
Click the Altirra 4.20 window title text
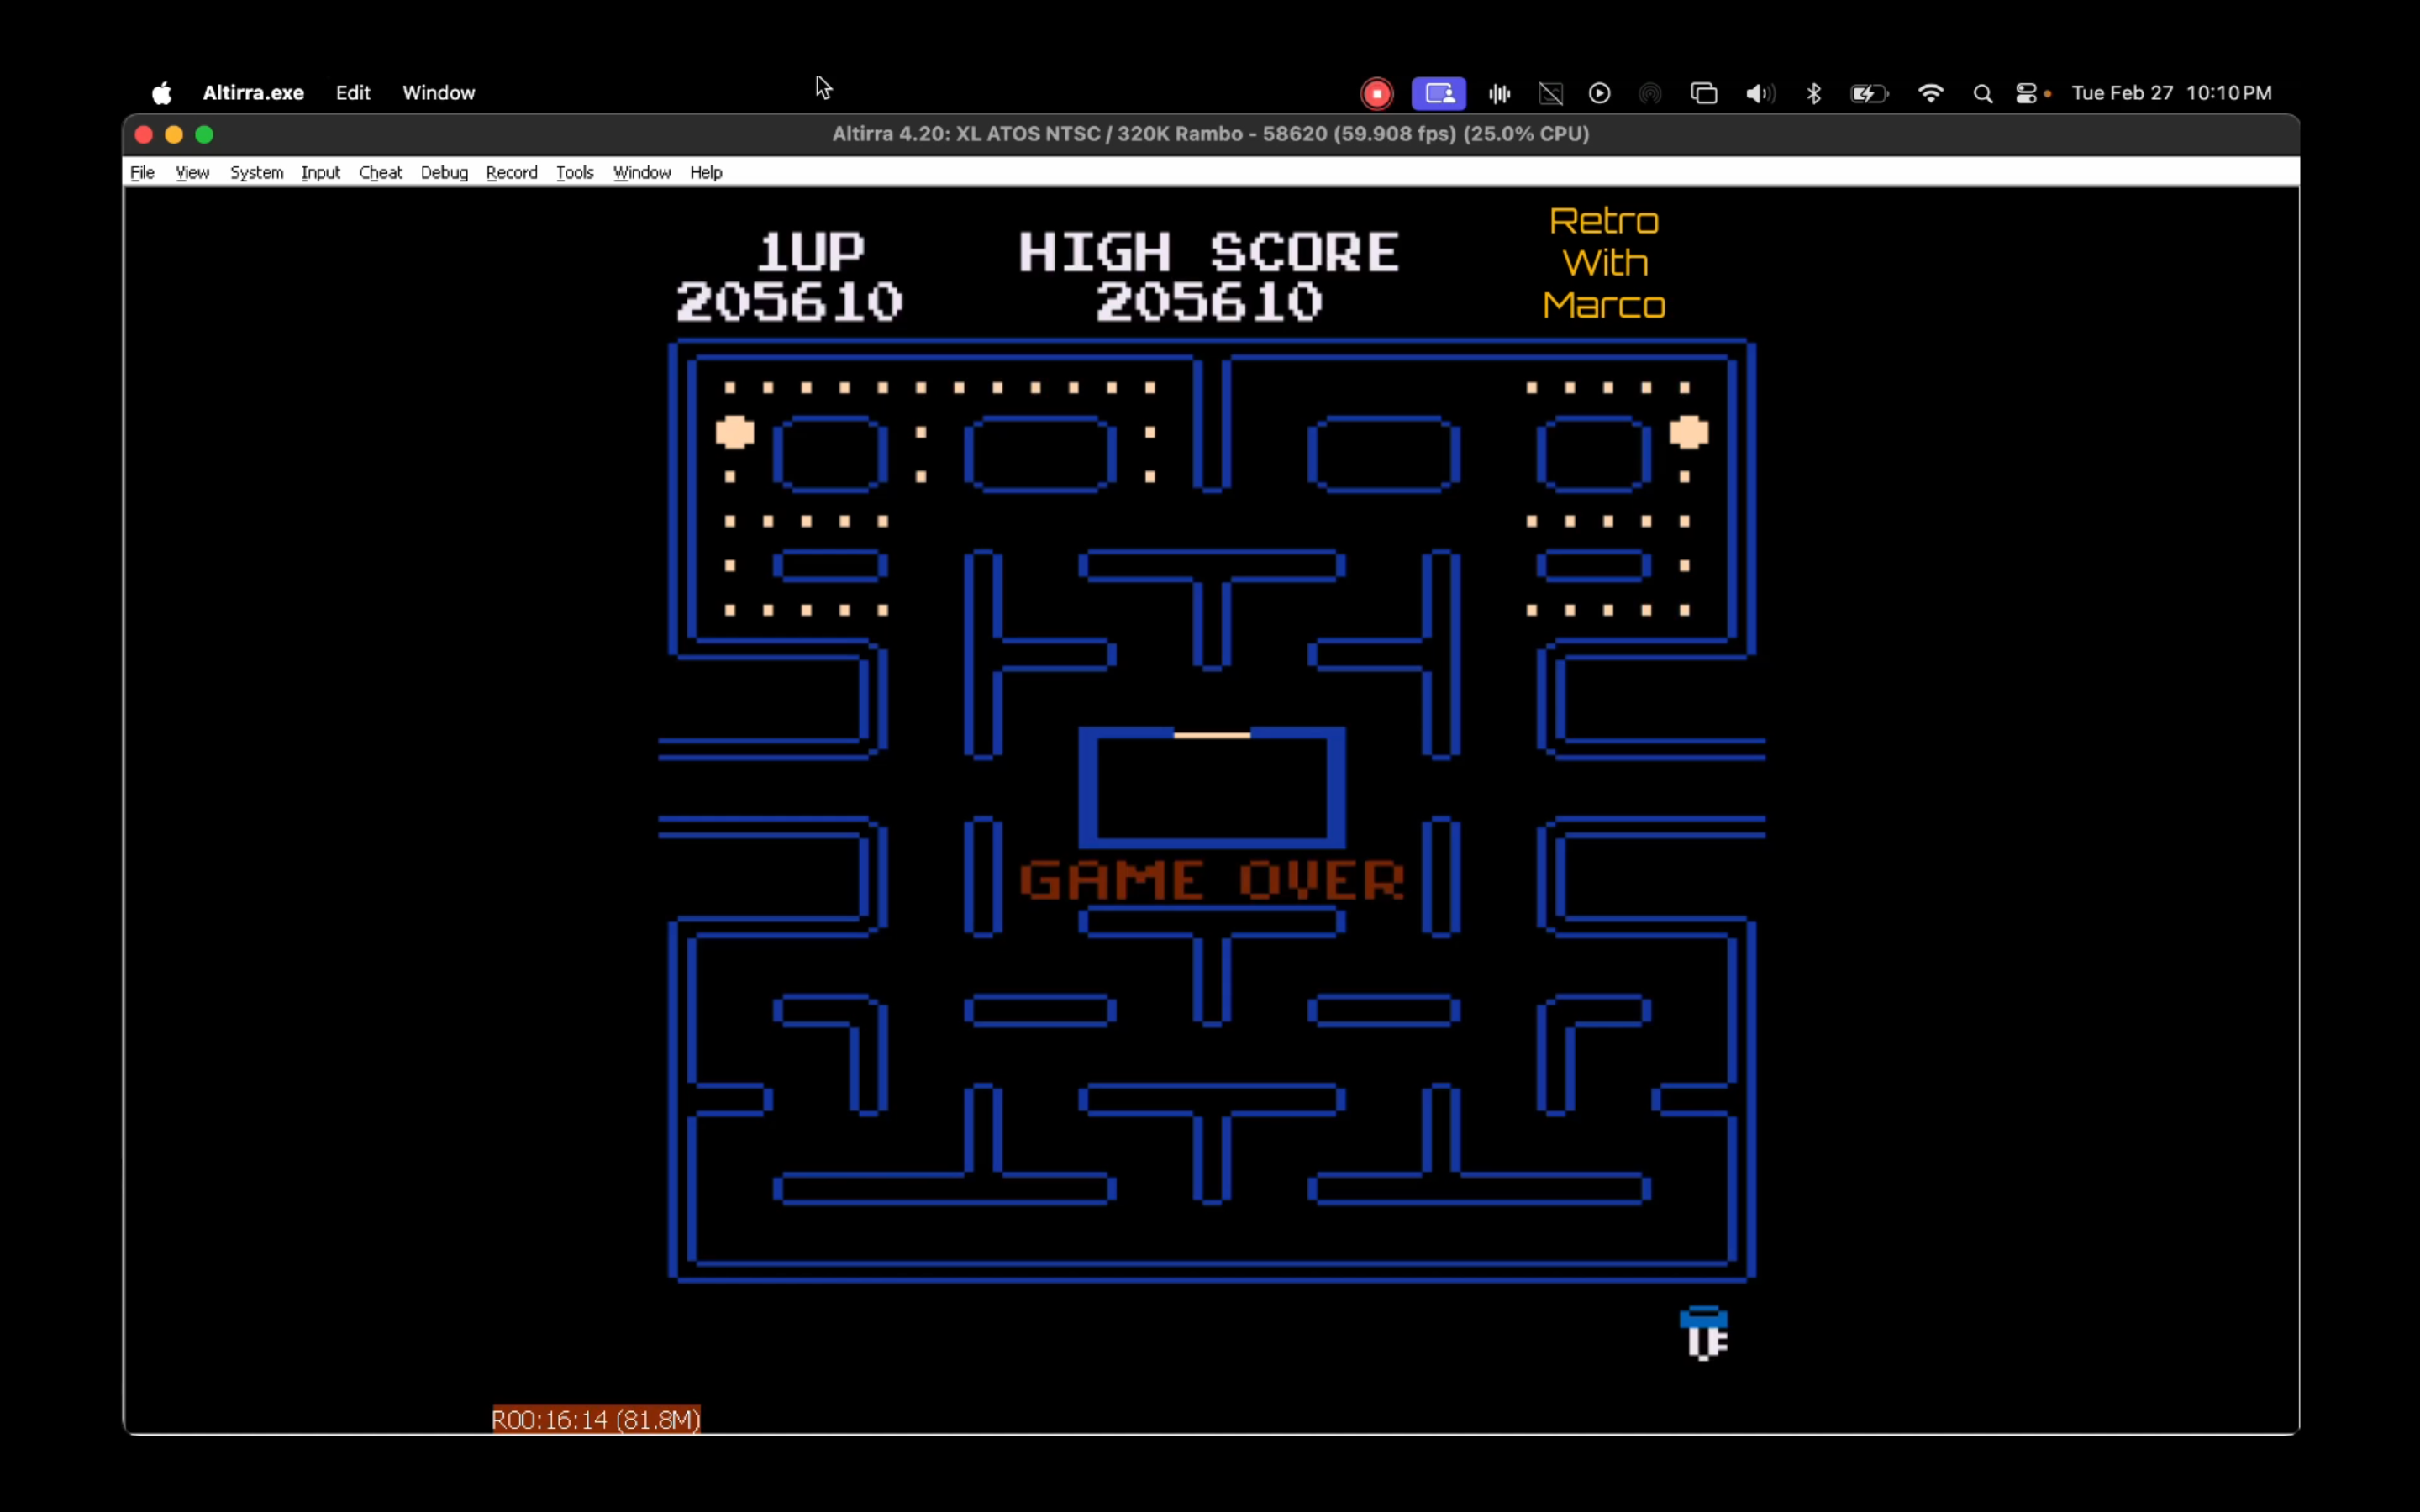(x=1210, y=134)
